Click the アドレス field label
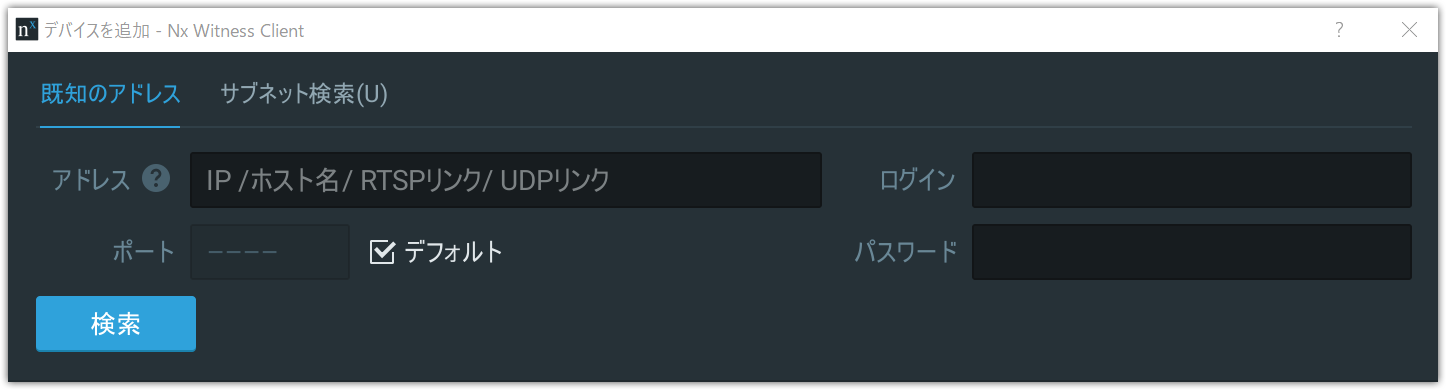 [91, 180]
